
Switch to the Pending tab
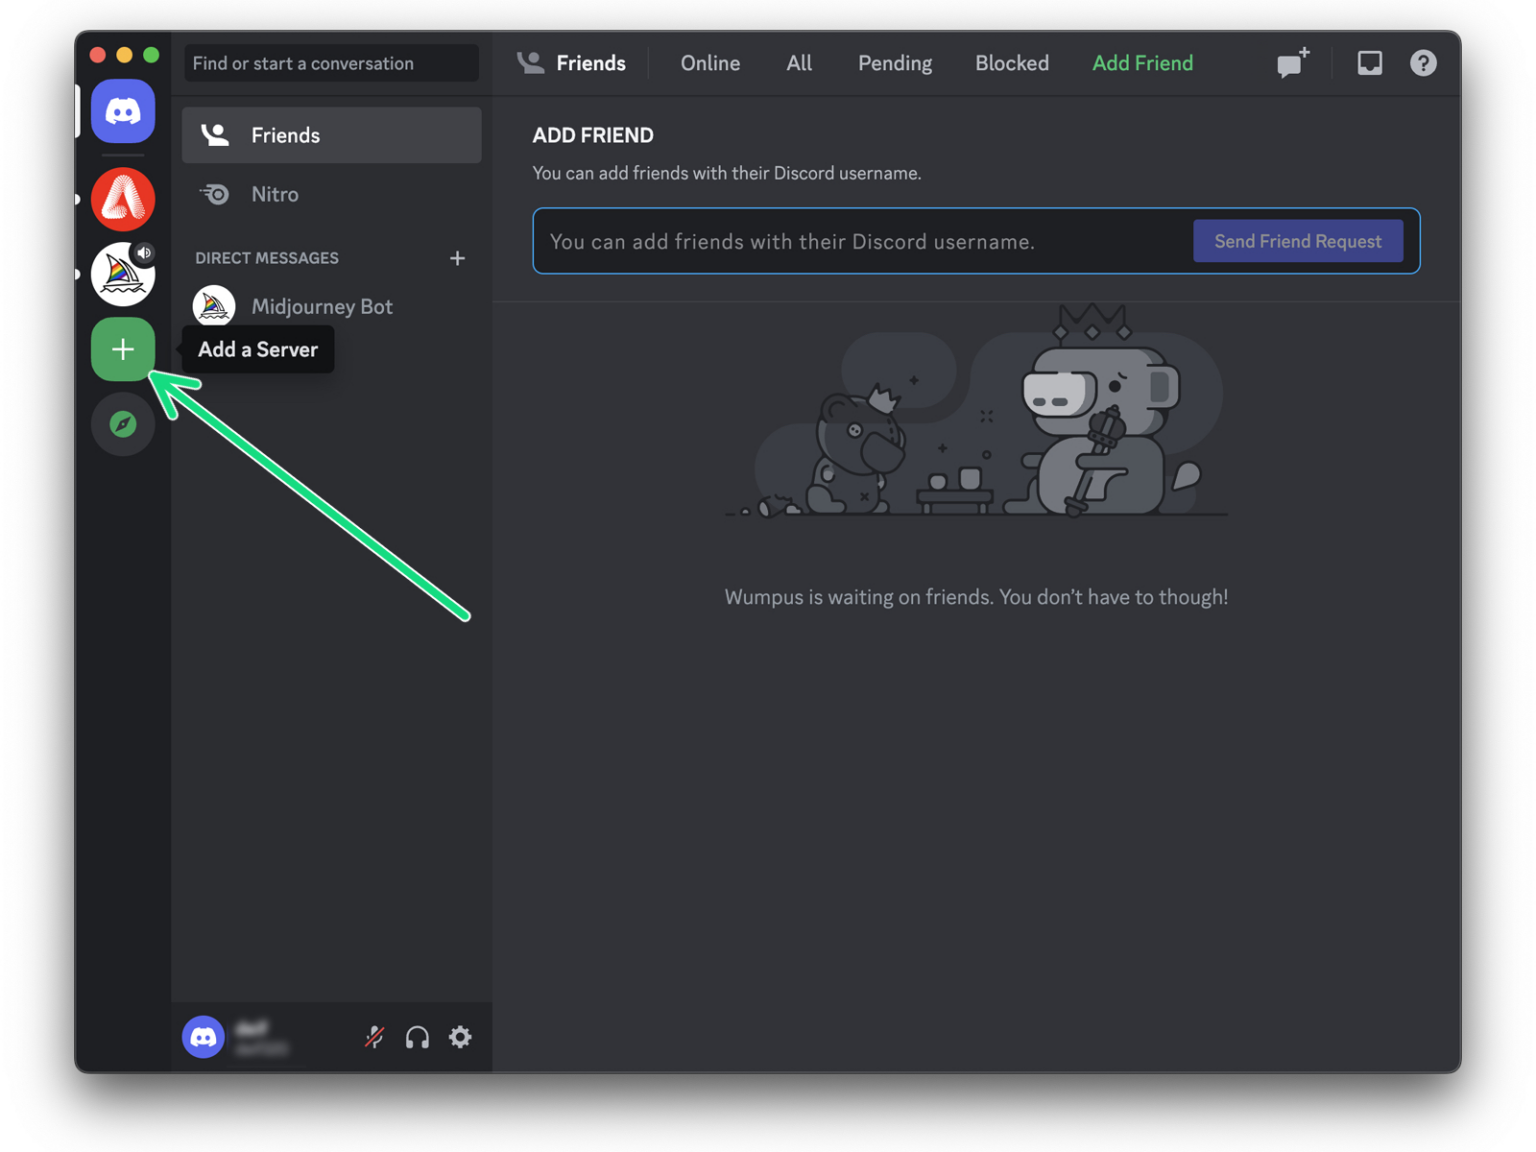894,63
